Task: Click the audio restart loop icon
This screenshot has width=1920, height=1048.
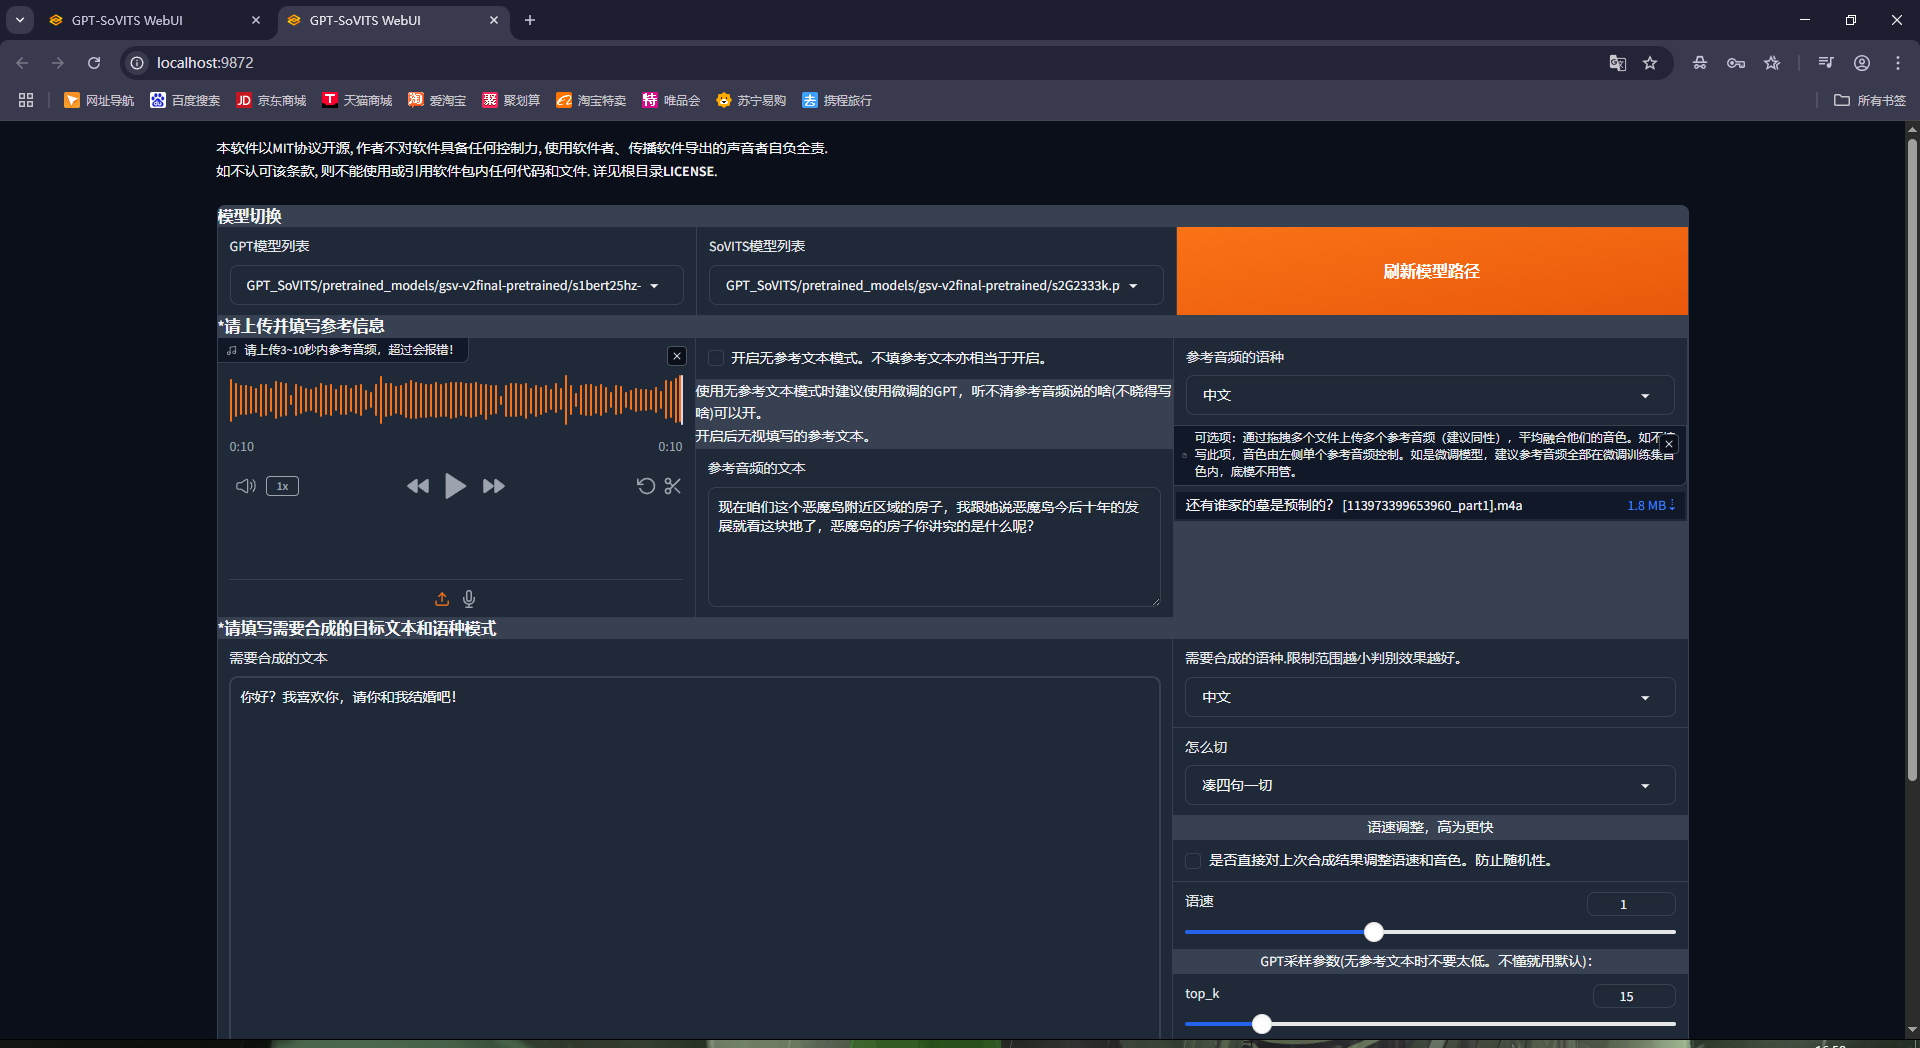Action: [x=645, y=486]
